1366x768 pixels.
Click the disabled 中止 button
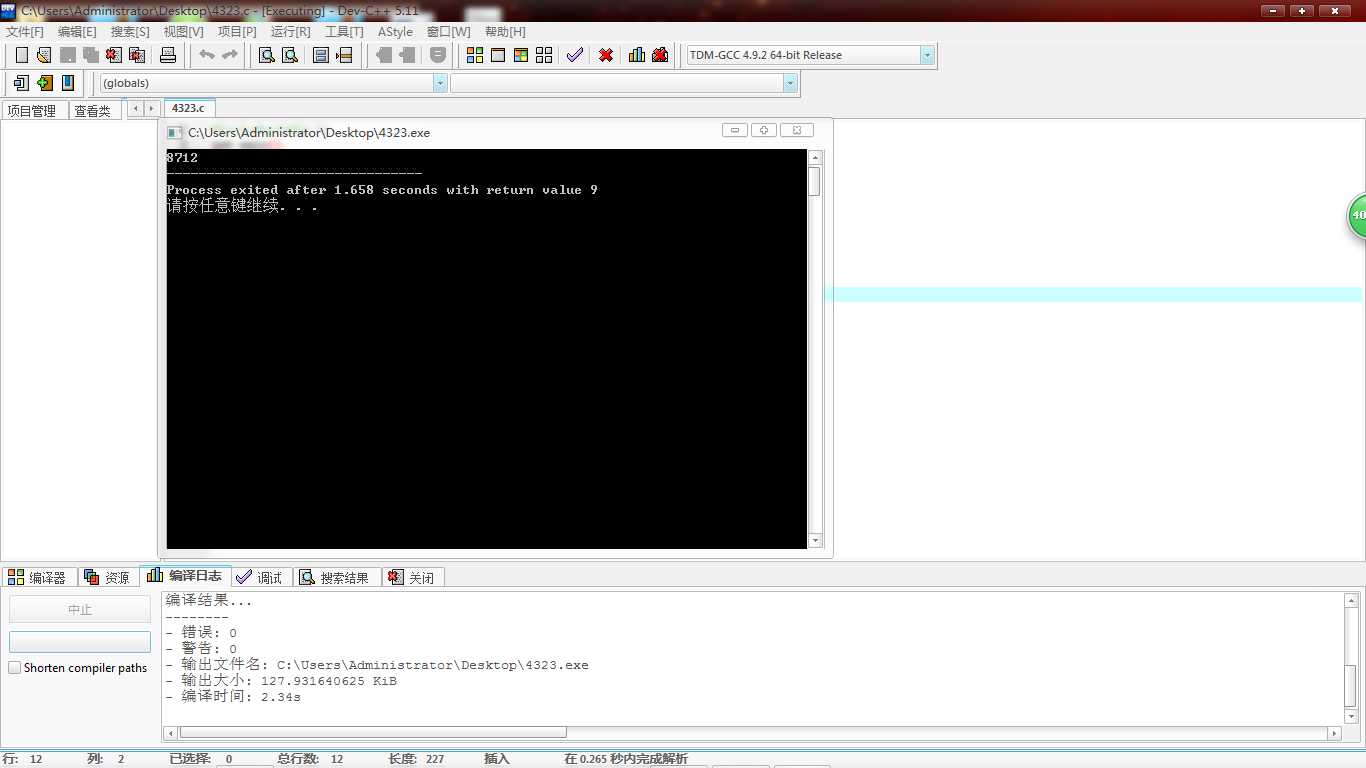tap(80, 609)
